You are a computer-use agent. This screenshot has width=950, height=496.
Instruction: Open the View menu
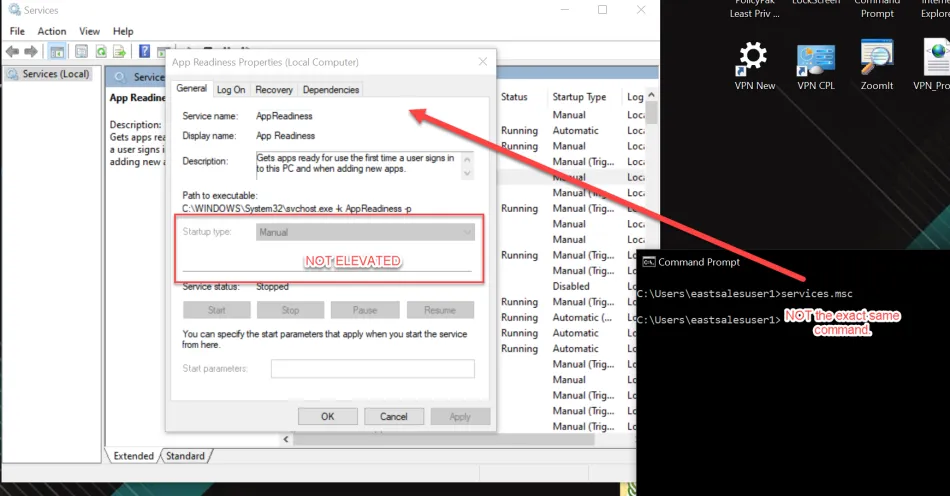(89, 32)
